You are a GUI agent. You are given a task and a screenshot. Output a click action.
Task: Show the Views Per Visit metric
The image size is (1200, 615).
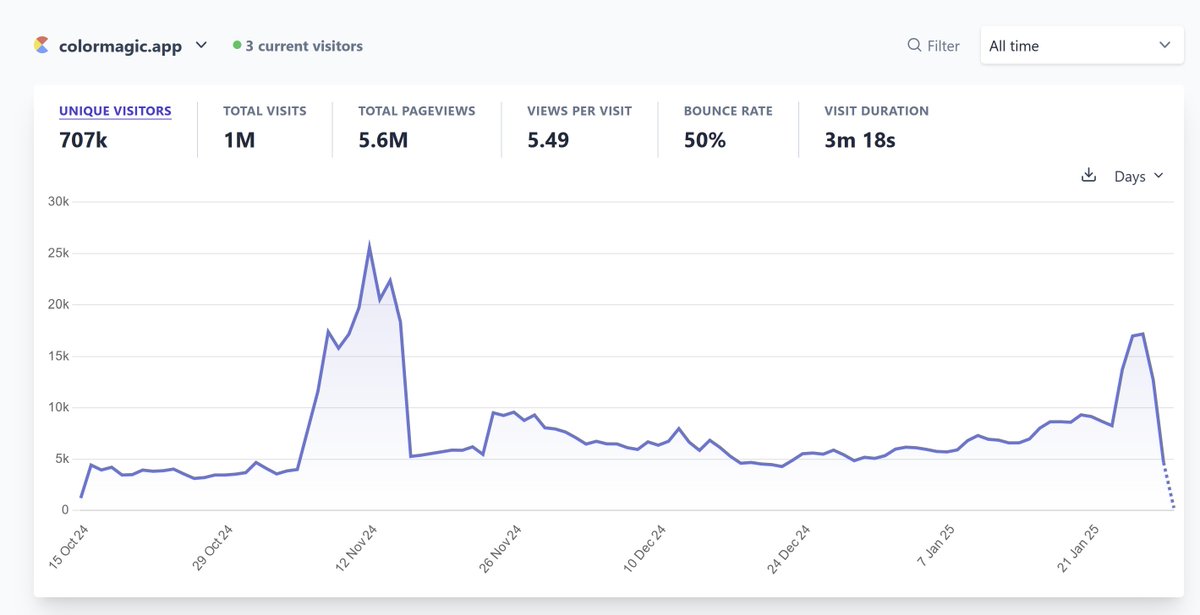[579, 126]
